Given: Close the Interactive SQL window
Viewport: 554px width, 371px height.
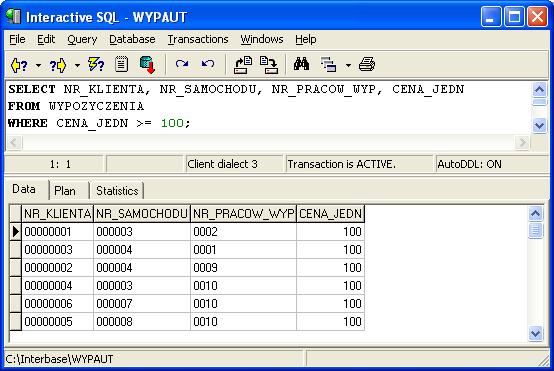Looking at the screenshot, I should pyautogui.click(x=537, y=17).
